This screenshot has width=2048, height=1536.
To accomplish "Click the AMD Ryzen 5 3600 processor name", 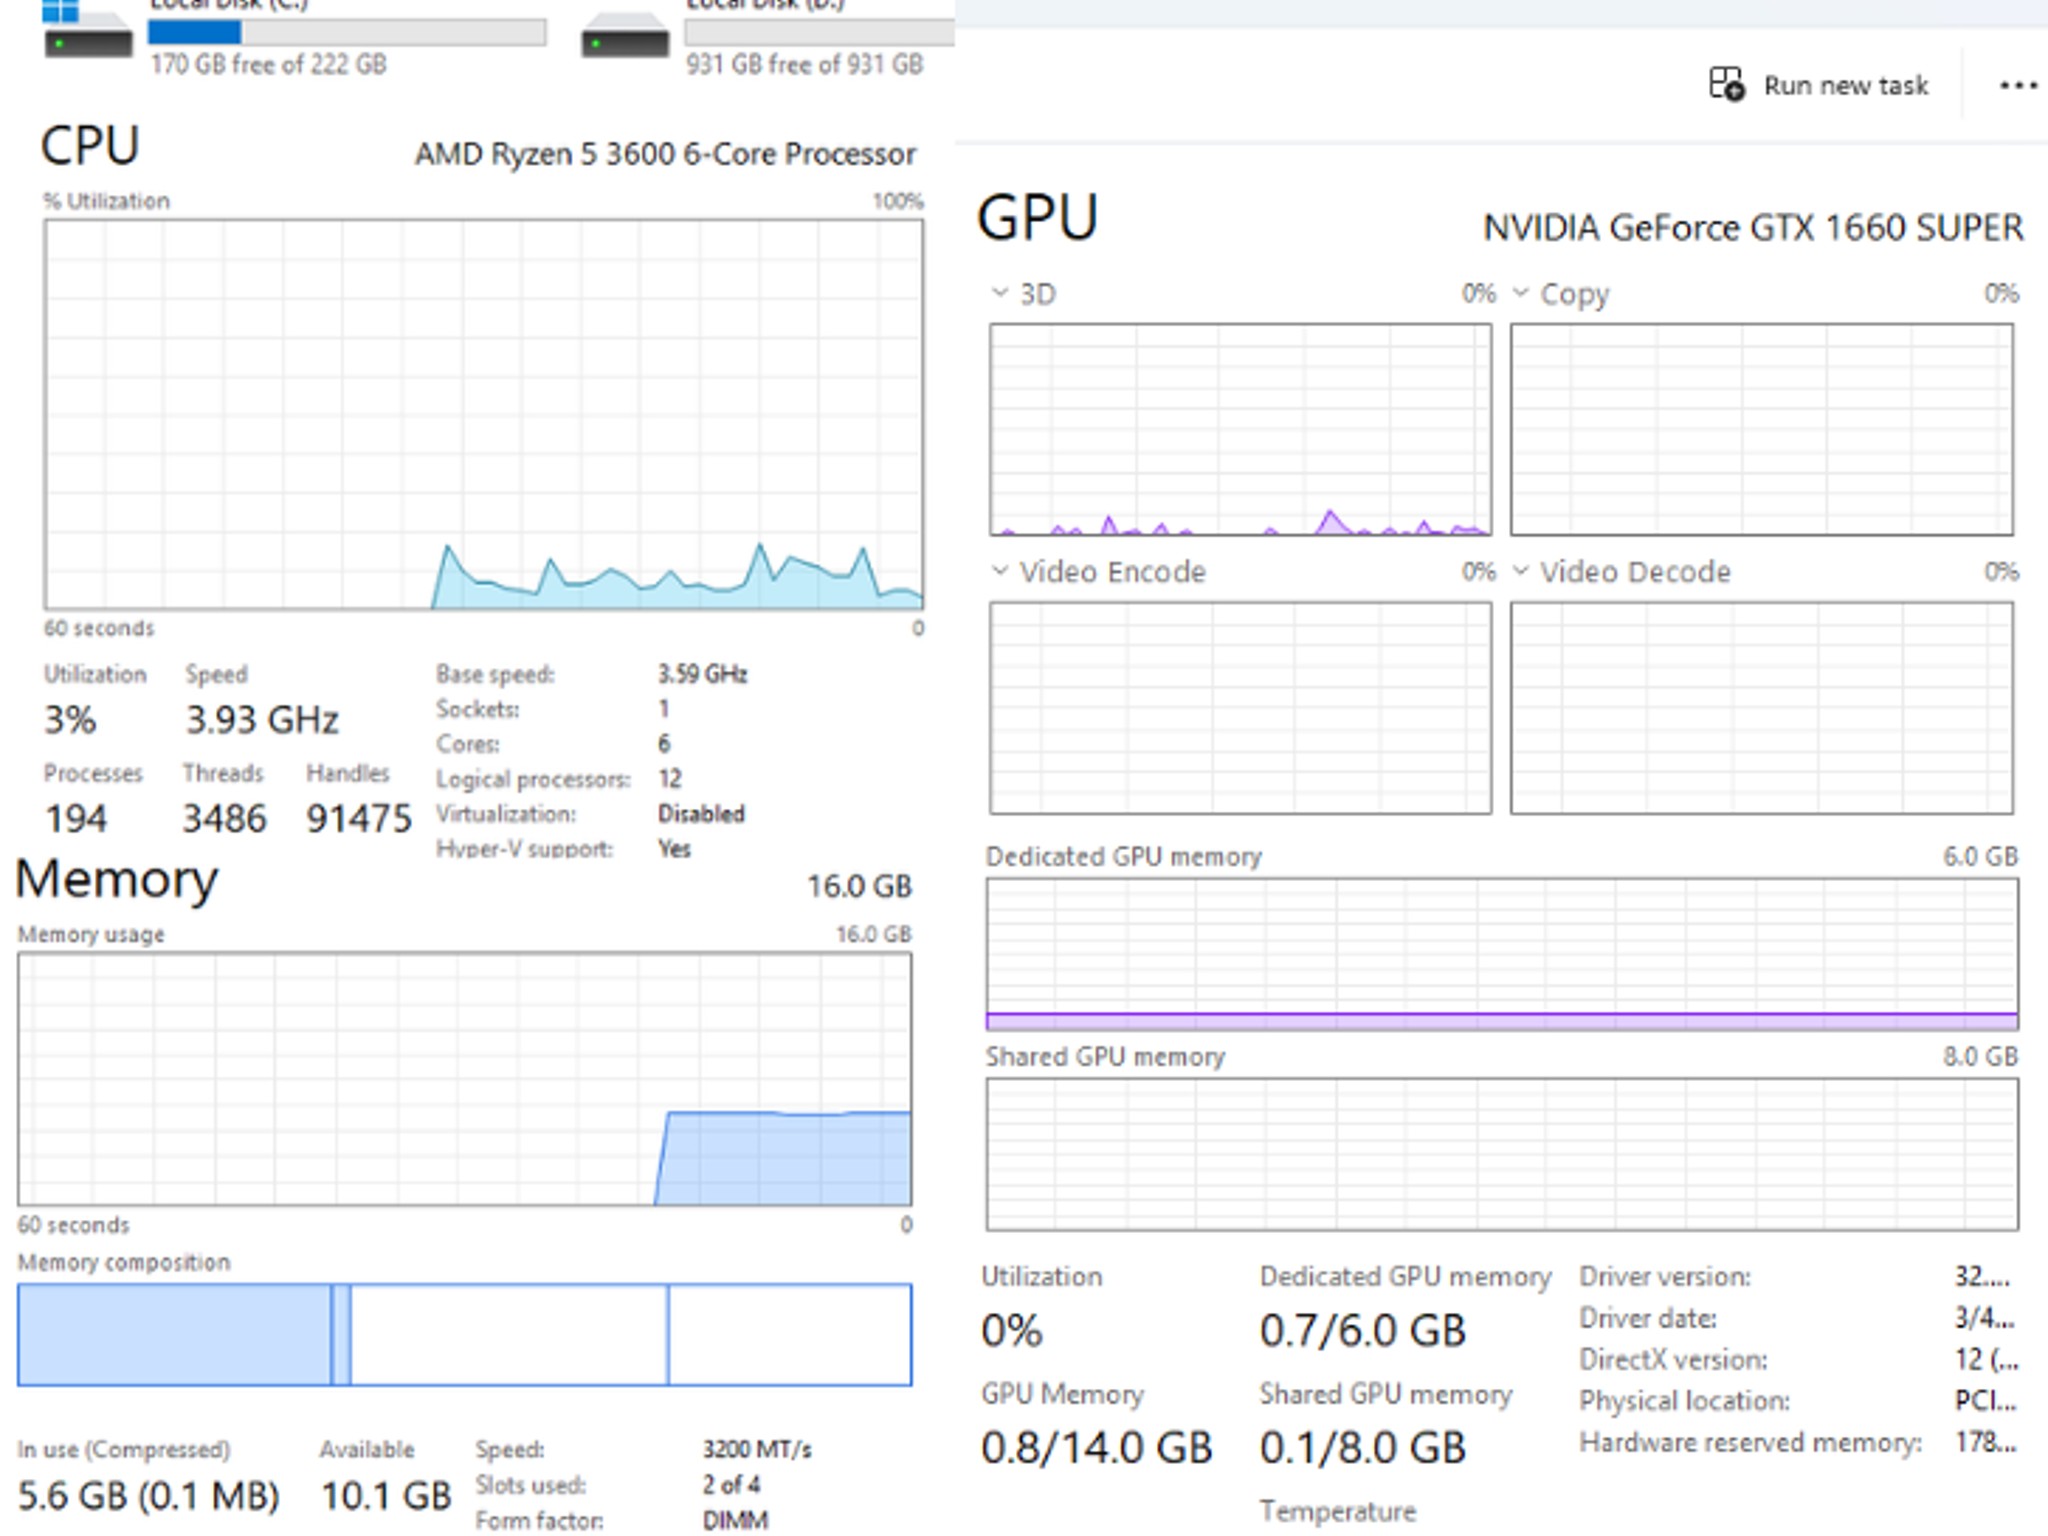I will click(x=665, y=154).
